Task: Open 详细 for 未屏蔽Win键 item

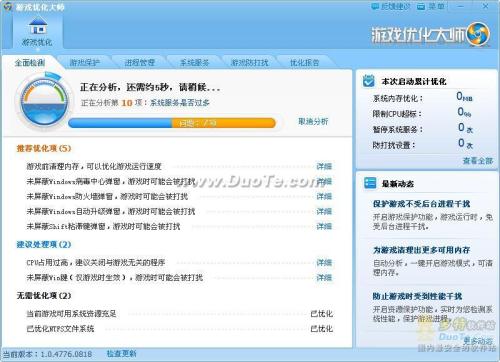Action: click(x=324, y=278)
